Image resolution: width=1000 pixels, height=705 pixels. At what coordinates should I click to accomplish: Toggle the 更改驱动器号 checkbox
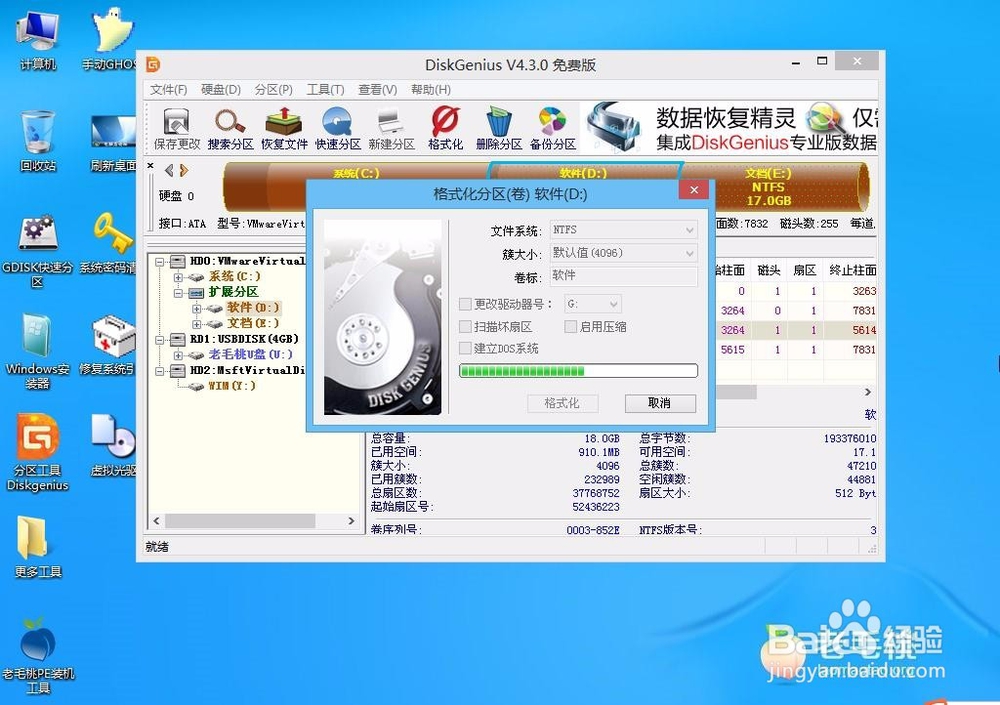click(x=466, y=304)
